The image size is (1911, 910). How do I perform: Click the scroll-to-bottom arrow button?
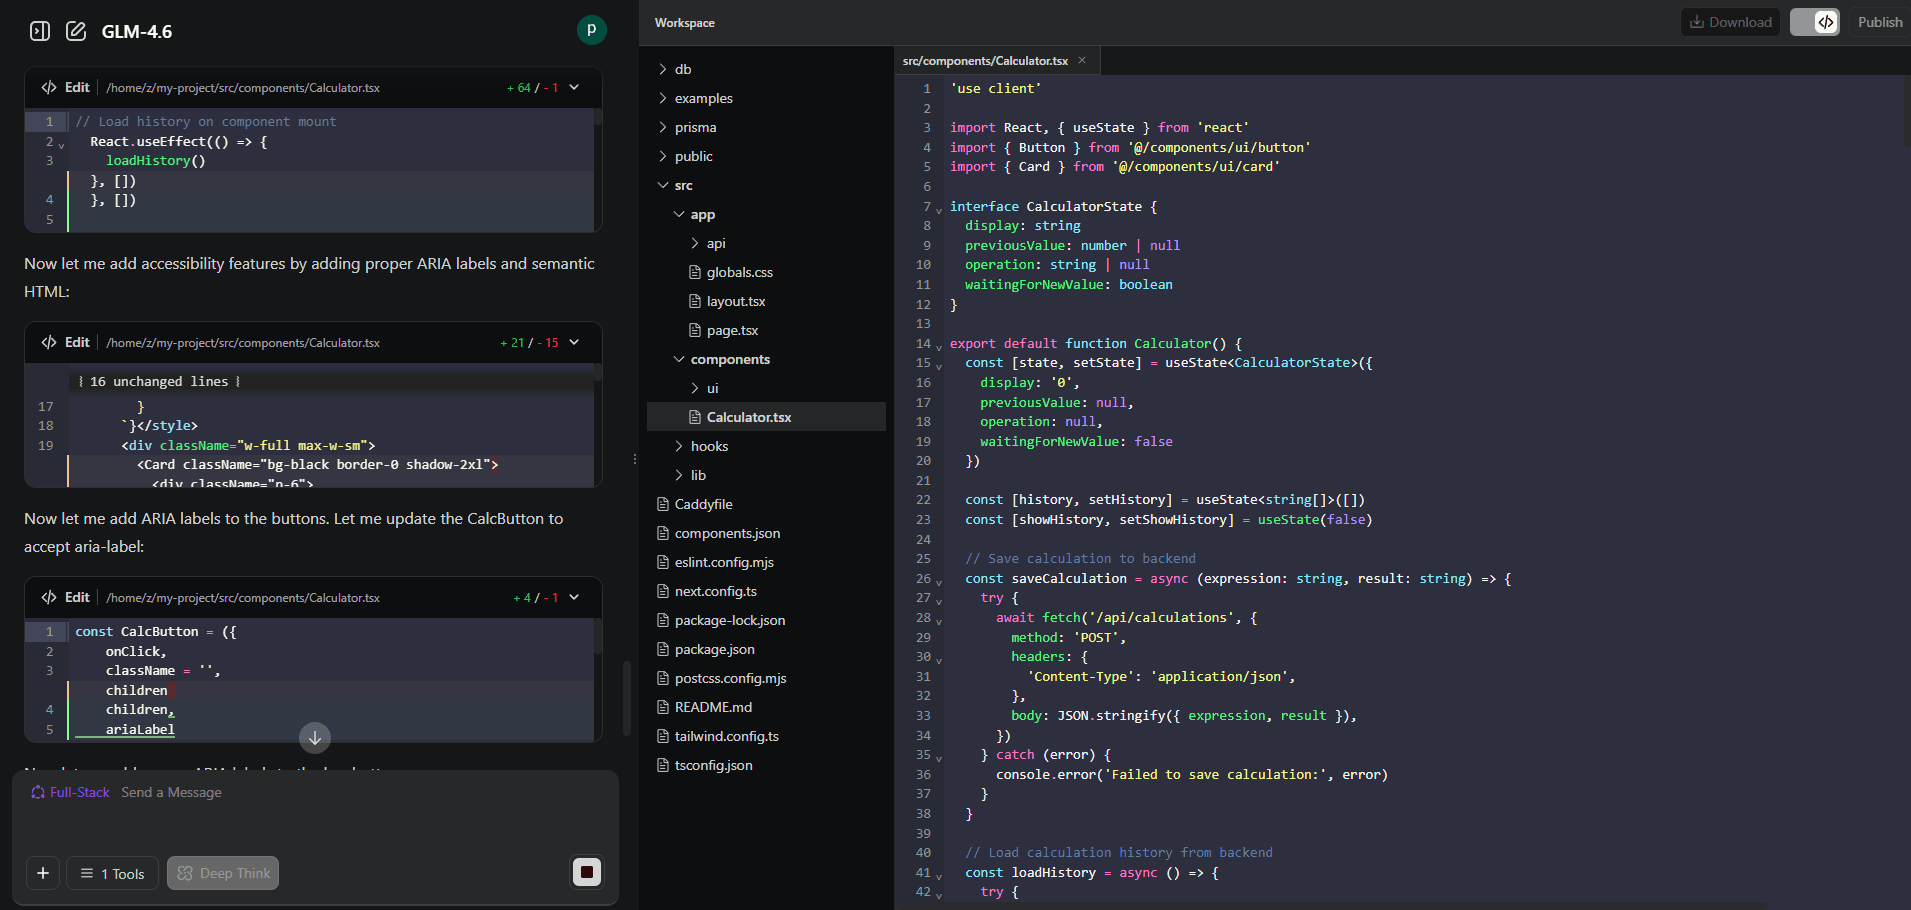314,738
